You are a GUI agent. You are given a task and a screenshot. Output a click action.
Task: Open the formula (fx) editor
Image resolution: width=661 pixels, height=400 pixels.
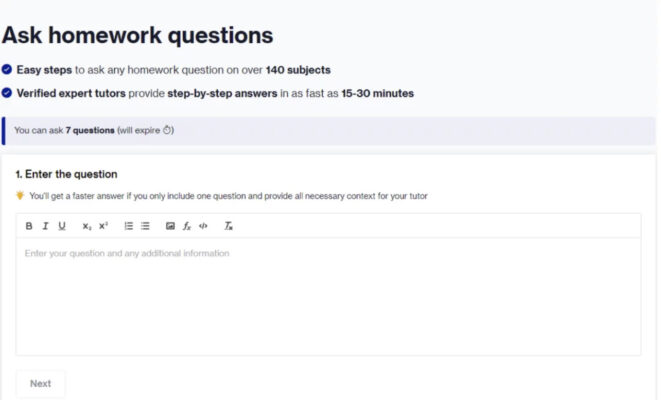coord(187,226)
